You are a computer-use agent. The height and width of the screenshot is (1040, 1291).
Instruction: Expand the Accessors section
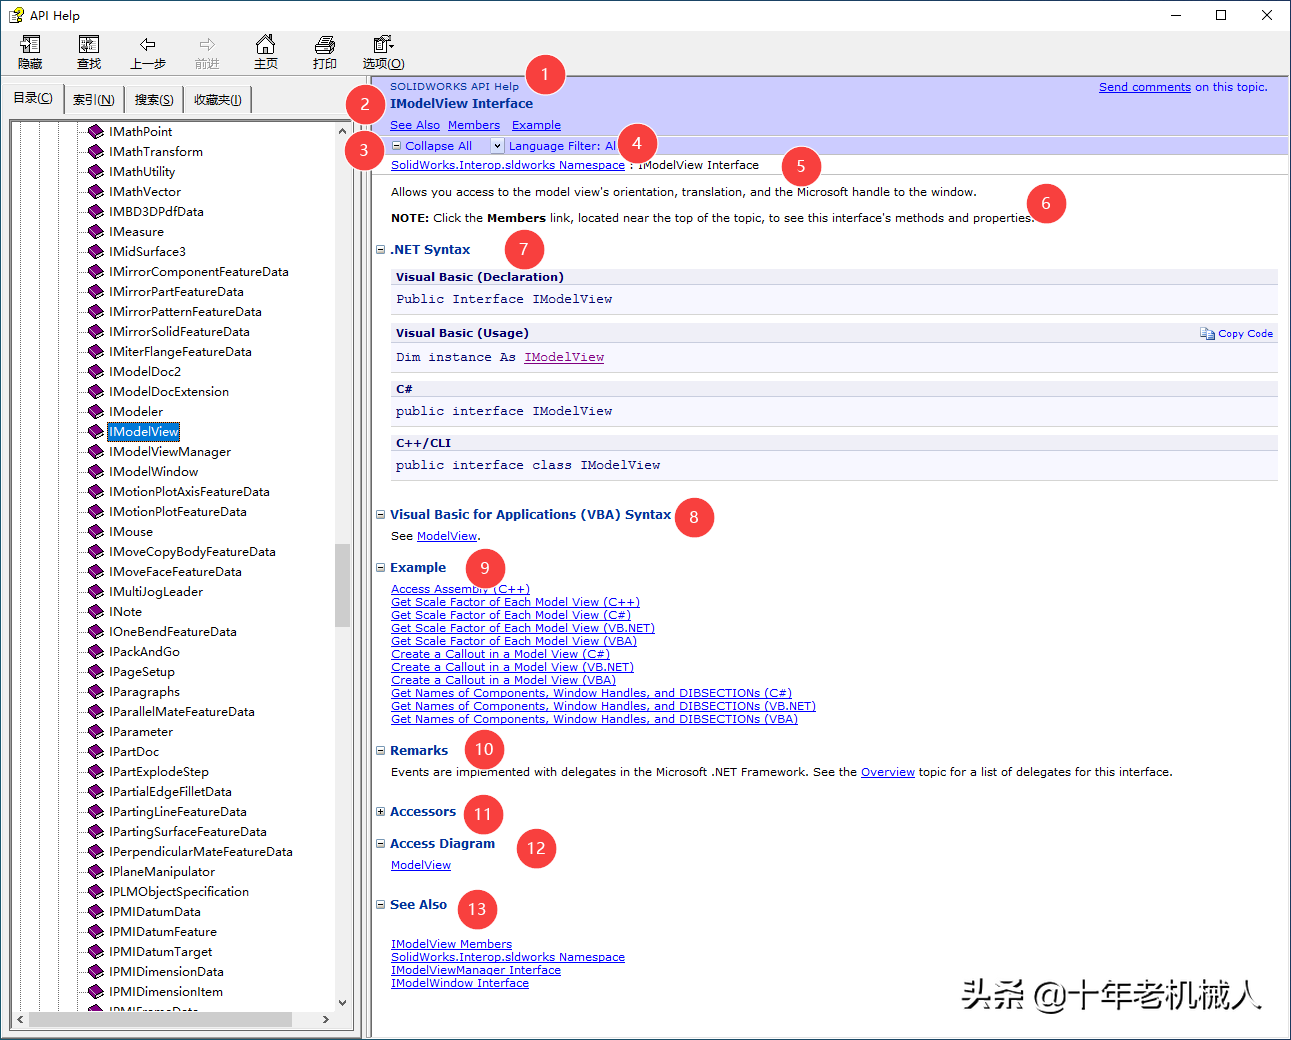coord(380,812)
